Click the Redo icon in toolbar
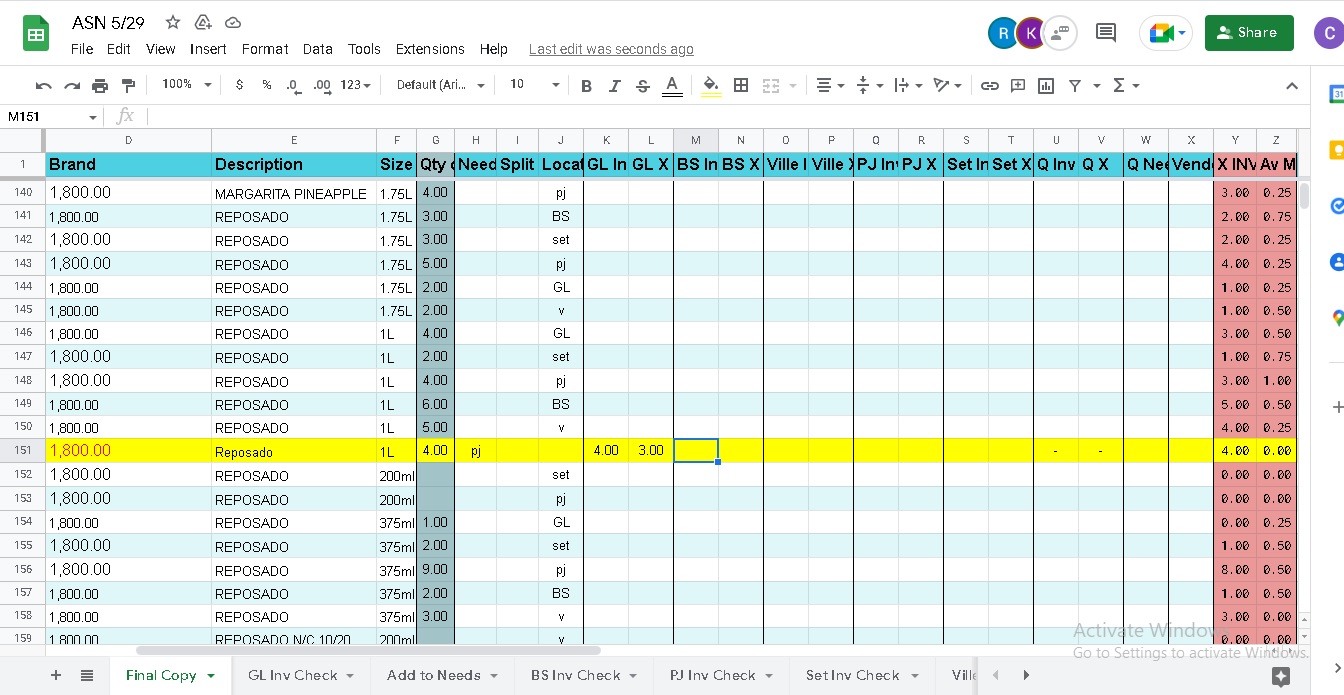1344x695 pixels. [72, 86]
